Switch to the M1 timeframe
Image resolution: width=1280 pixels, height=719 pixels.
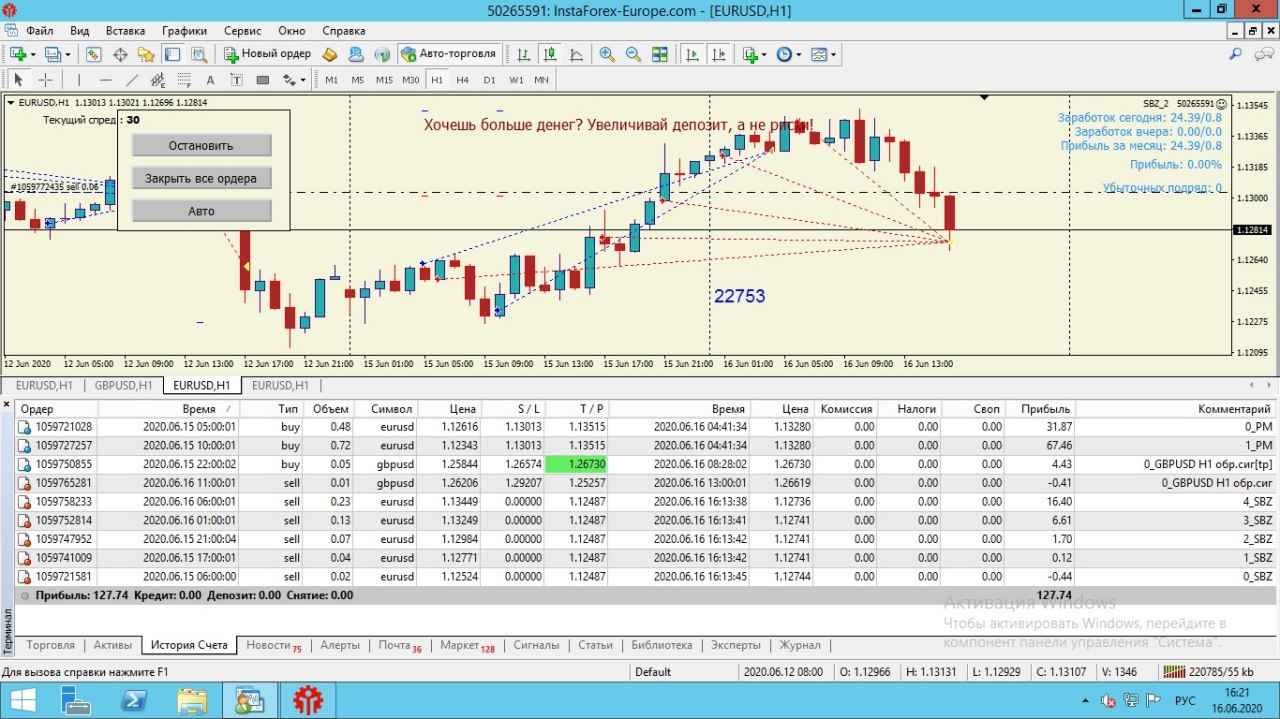(x=331, y=80)
